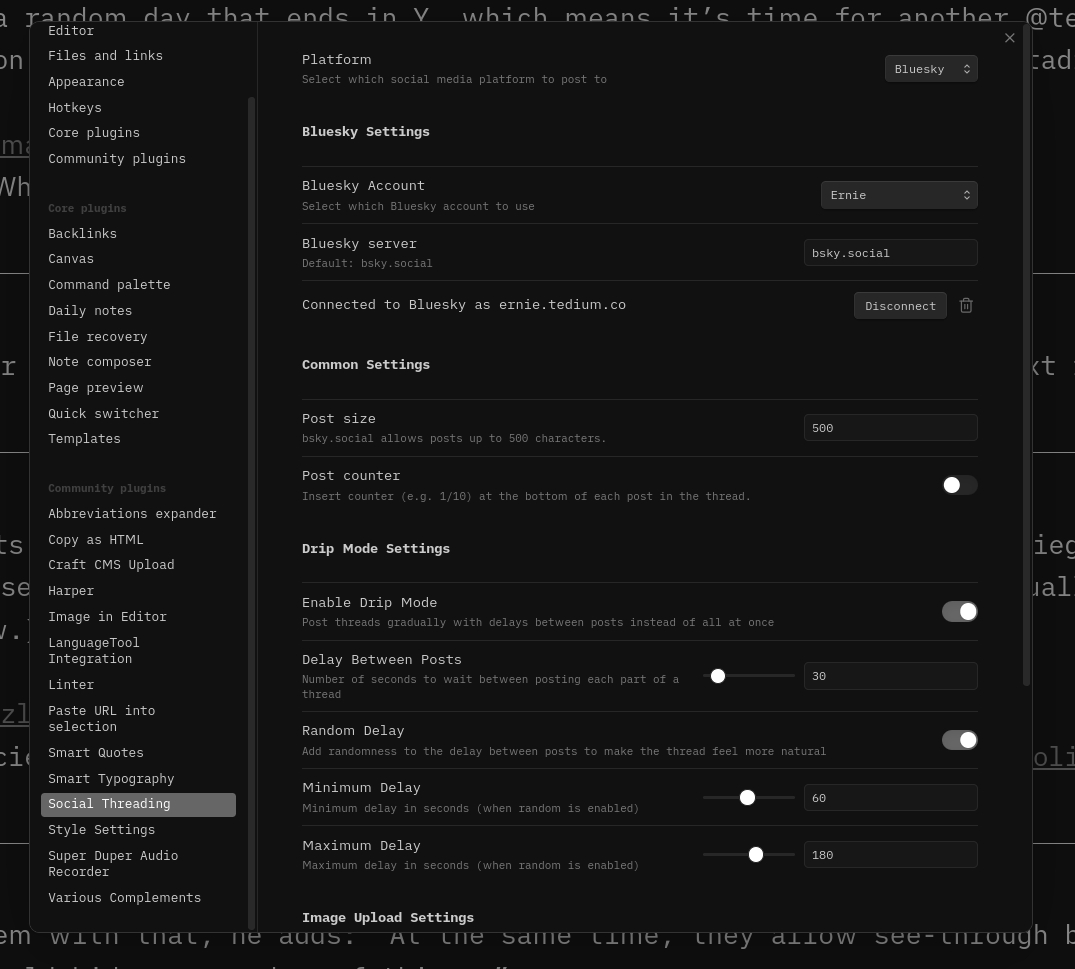Click the Delay Between Posts slider handle
Image resolution: width=1075 pixels, height=969 pixels.
click(x=718, y=676)
